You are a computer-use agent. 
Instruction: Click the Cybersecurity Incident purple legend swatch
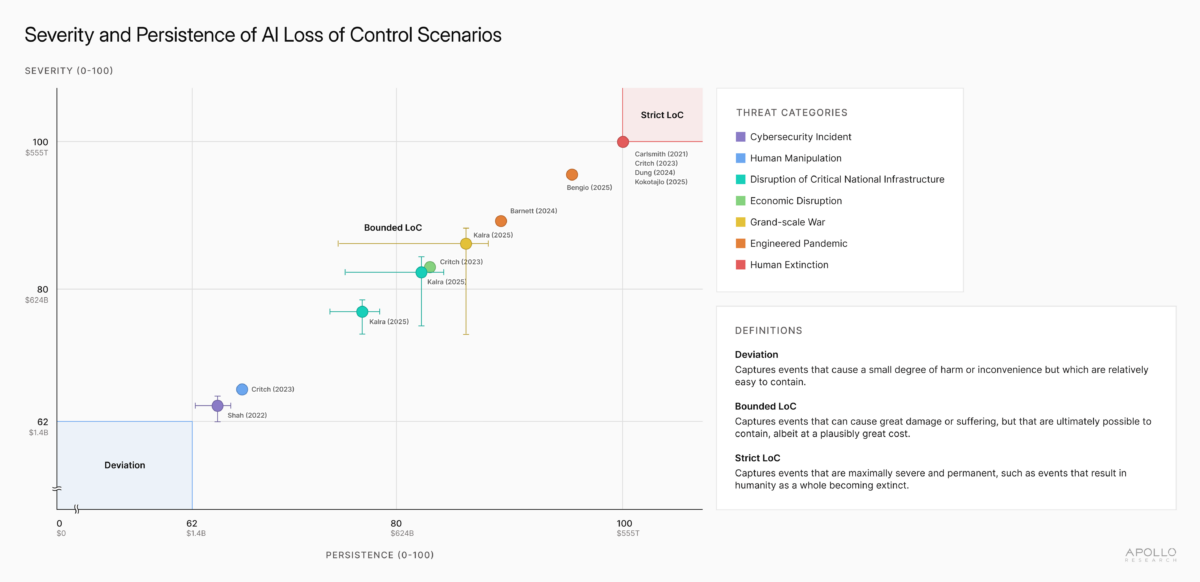tap(740, 137)
